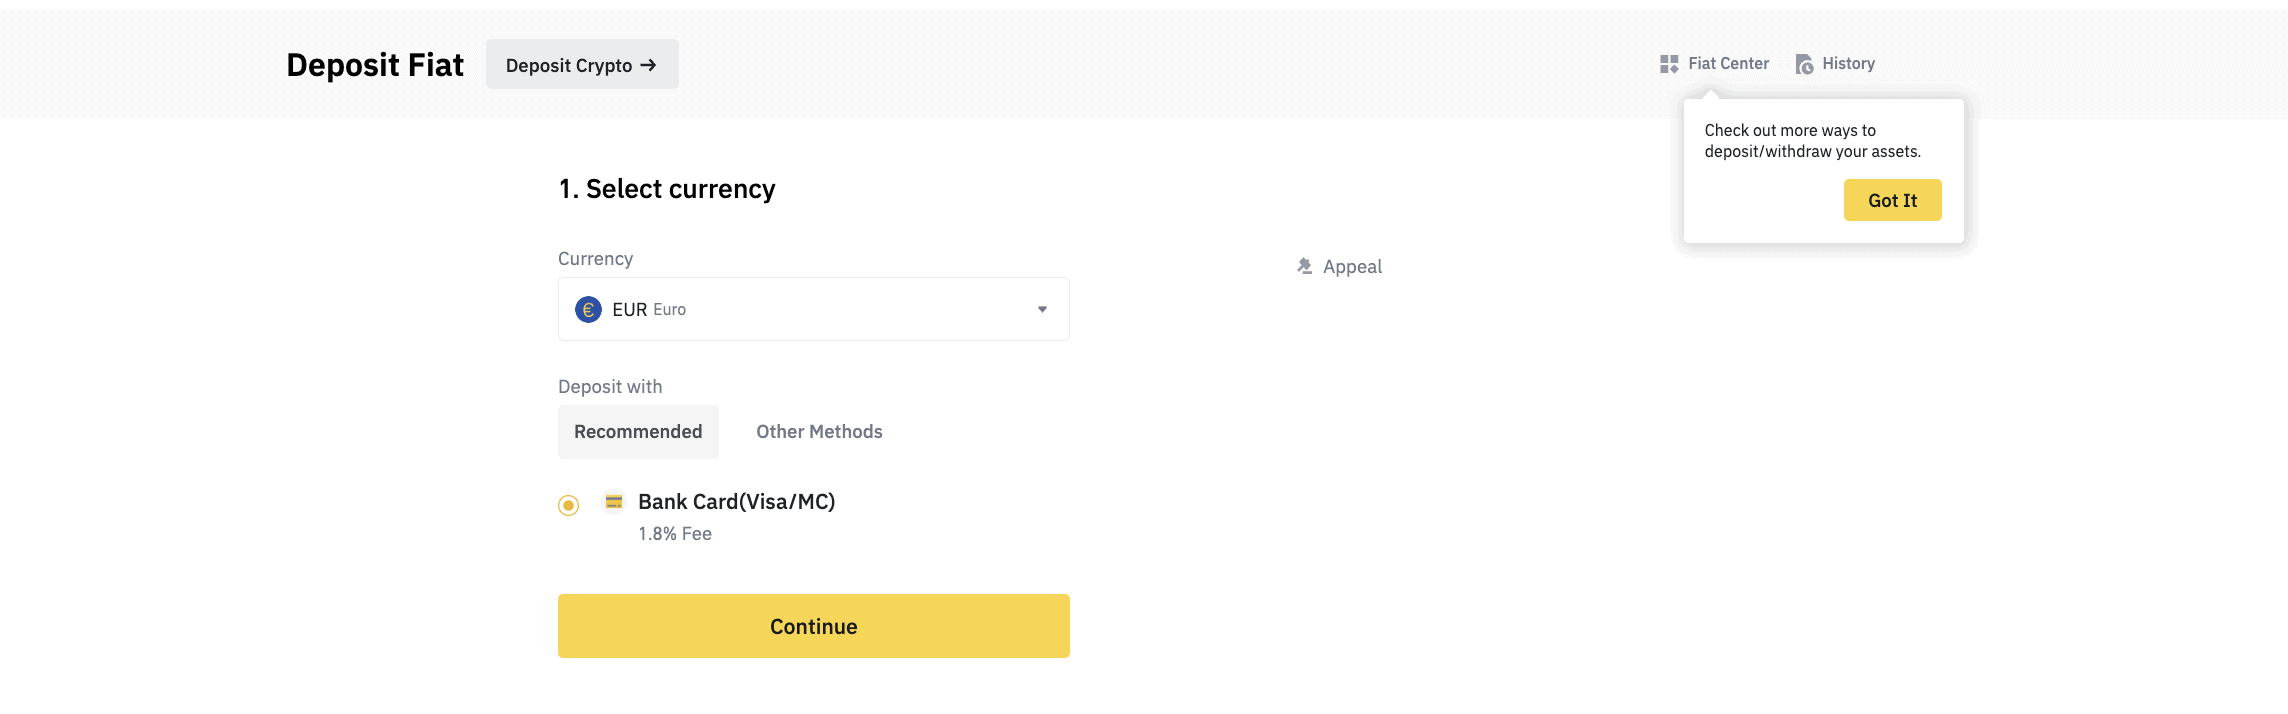Click the arrow on Deposit Crypto
2288x714 pixels.
(x=649, y=65)
